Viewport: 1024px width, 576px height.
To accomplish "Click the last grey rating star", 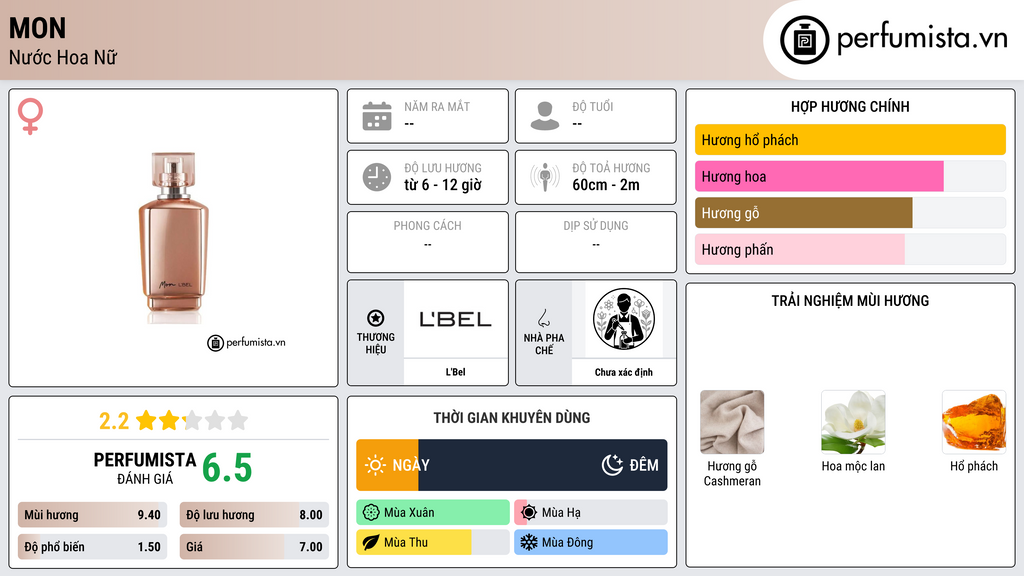I will click(x=238, y=421).
